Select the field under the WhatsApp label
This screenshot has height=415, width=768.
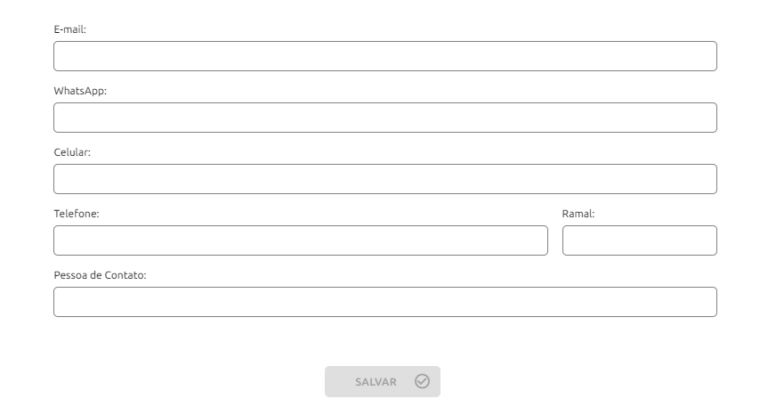coord(385,118)
